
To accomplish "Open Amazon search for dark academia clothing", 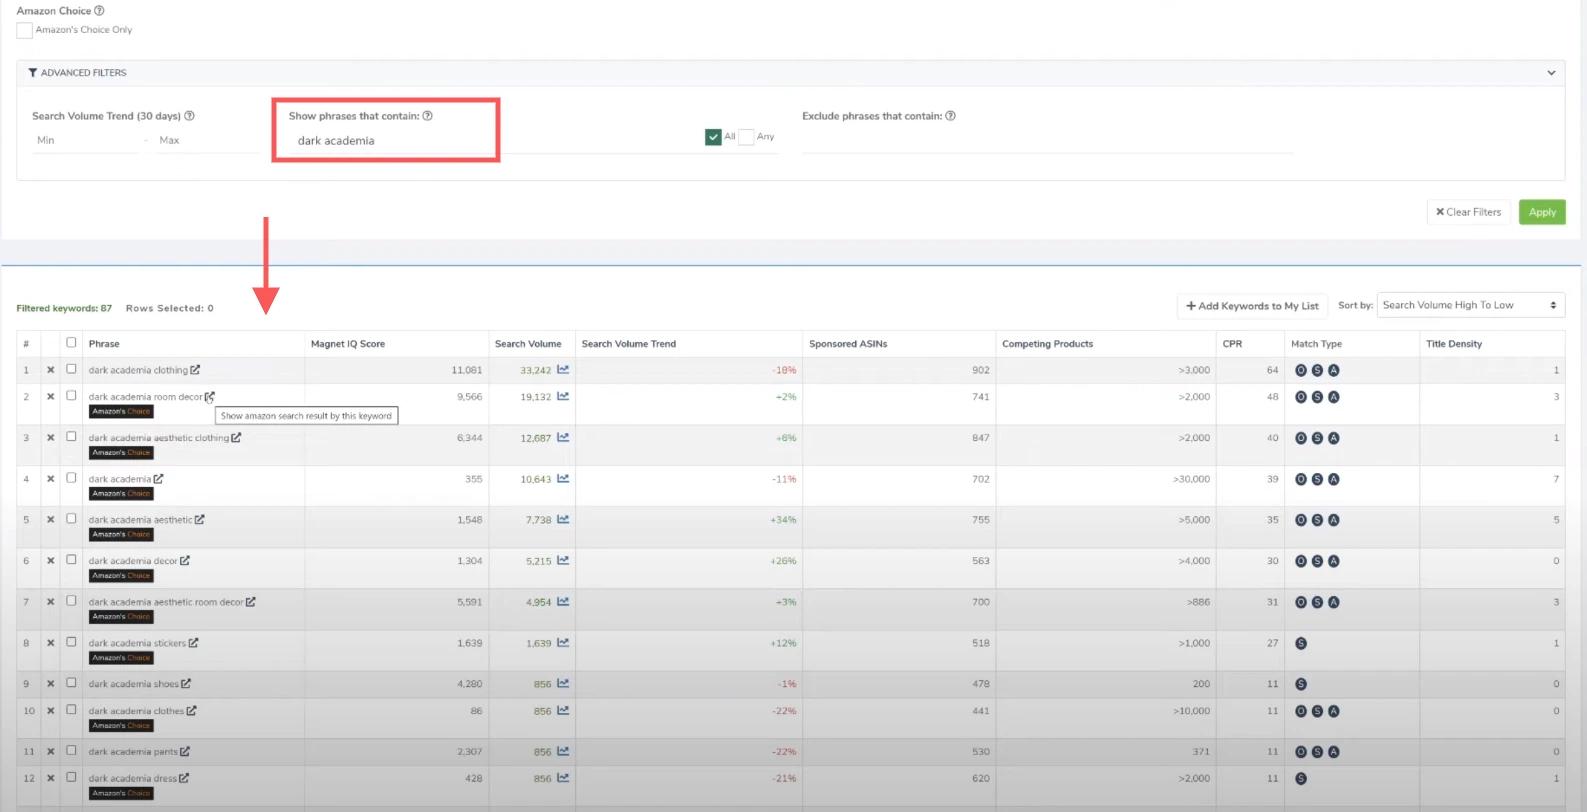I will pyautogui.click(x=195, y=370).
